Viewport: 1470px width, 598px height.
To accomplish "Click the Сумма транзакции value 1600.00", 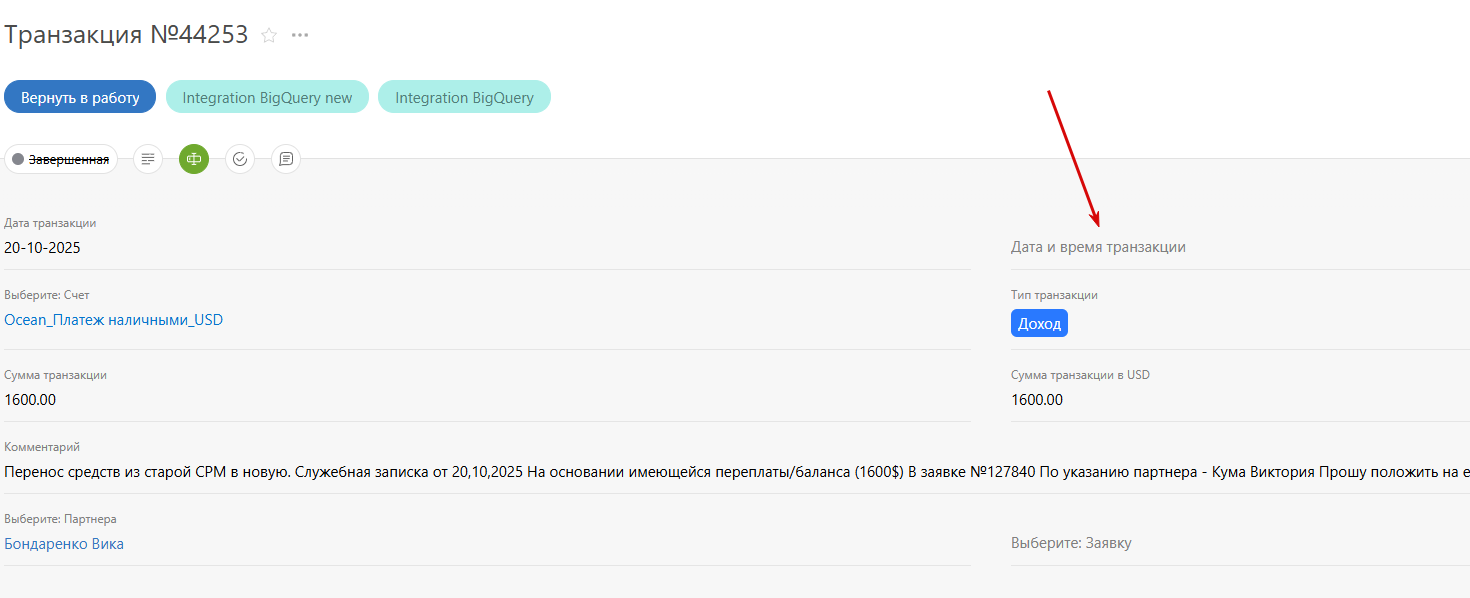I will coord(30,400).
